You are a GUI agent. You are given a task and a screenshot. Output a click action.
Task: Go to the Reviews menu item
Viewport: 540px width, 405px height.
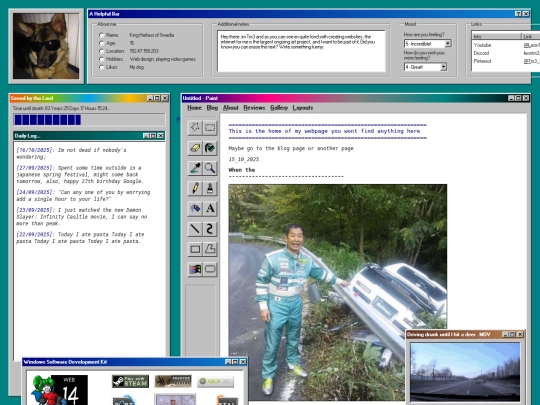[254, 108]
